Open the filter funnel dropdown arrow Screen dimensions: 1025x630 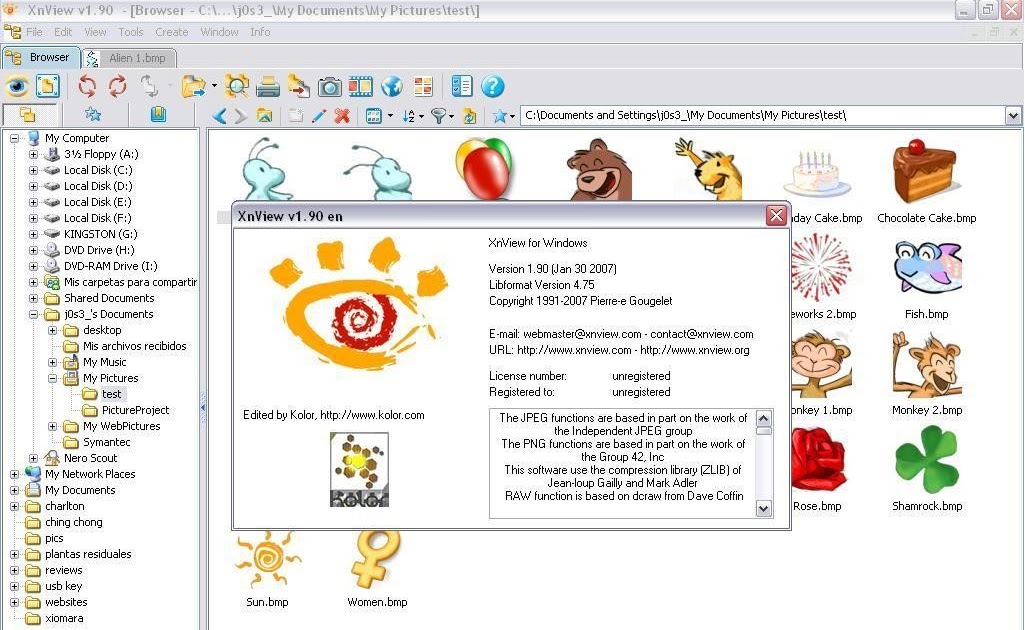coord(451,116)
